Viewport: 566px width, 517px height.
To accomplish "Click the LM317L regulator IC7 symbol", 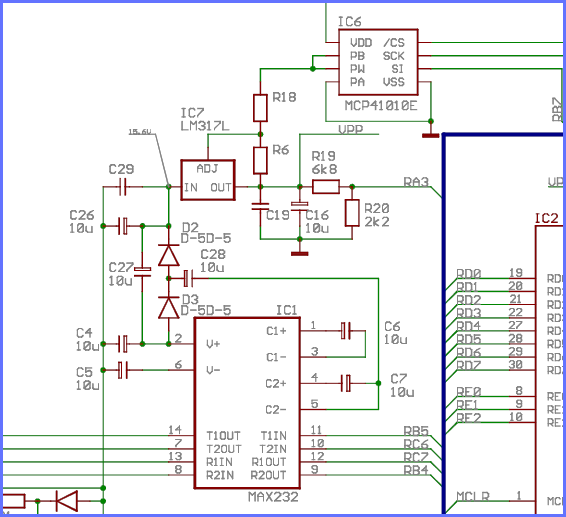I will click(x=208, y=180).
